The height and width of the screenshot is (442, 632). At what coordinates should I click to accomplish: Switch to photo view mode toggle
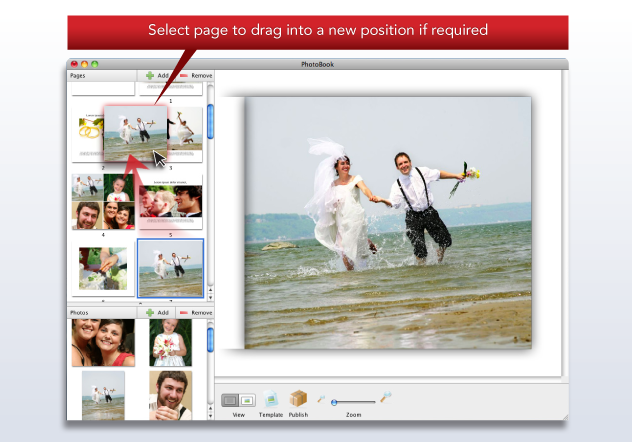click(x=247, y=400)
